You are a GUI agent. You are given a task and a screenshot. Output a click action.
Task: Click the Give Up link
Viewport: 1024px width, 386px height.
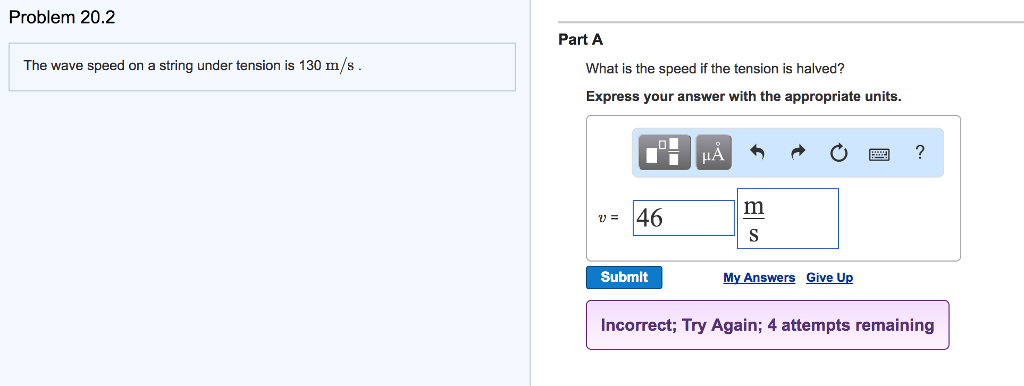click(829, 278)
